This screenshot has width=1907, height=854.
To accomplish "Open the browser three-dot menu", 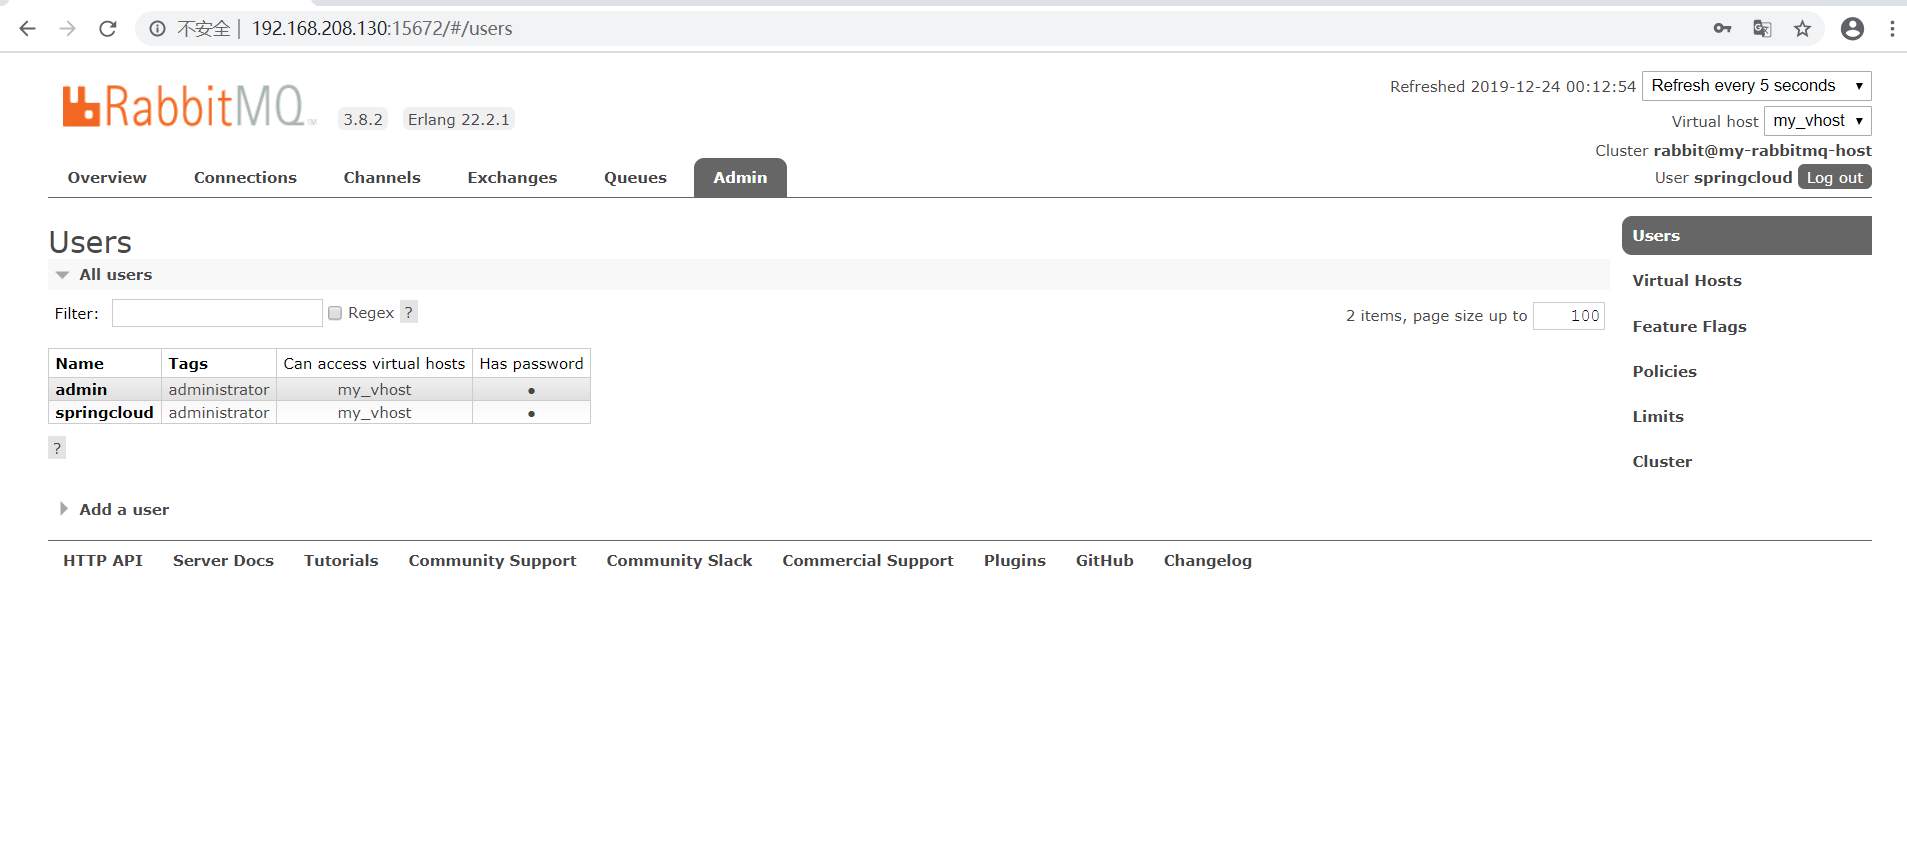I will coord(1892,29).
